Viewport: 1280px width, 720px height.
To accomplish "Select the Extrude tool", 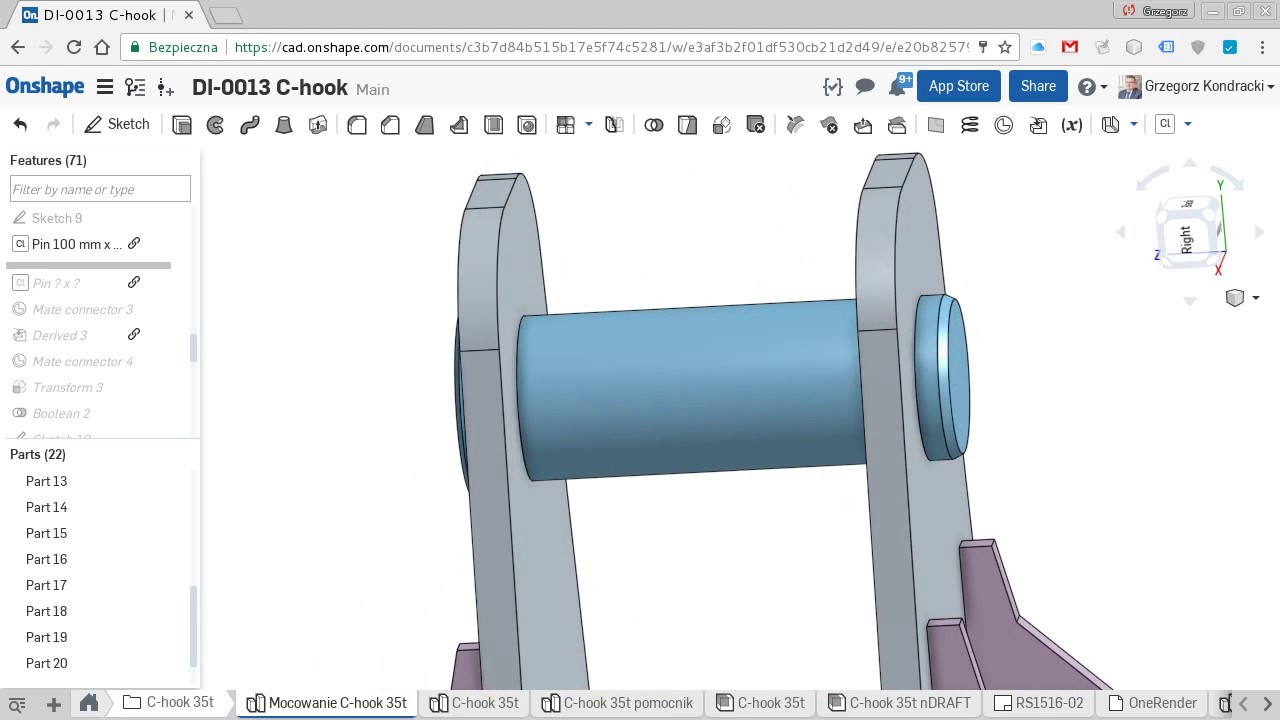I will tap(182, 125).
